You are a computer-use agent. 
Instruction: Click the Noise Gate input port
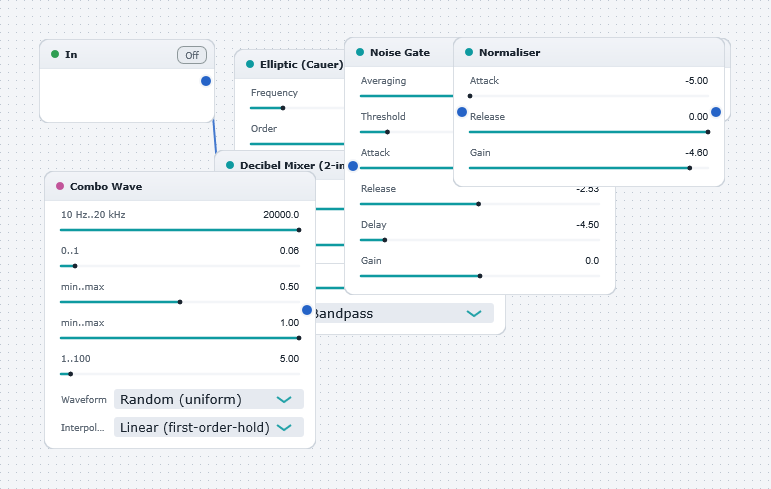pos(353,166)
